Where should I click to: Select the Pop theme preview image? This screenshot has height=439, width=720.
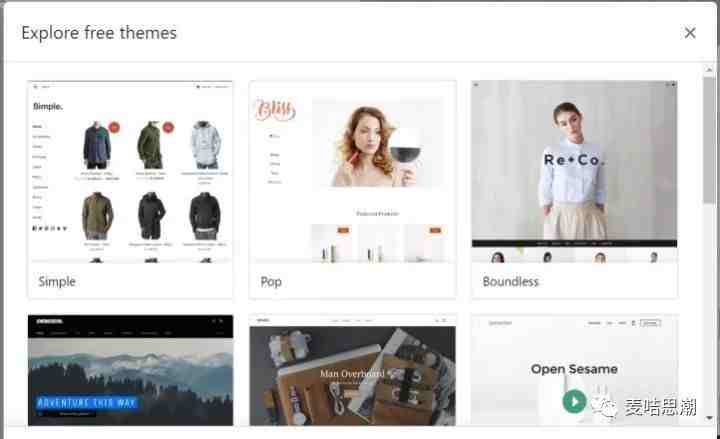352,172
